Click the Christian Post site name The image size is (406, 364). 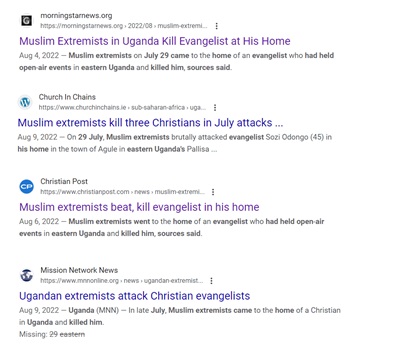(x=64, y=181)
